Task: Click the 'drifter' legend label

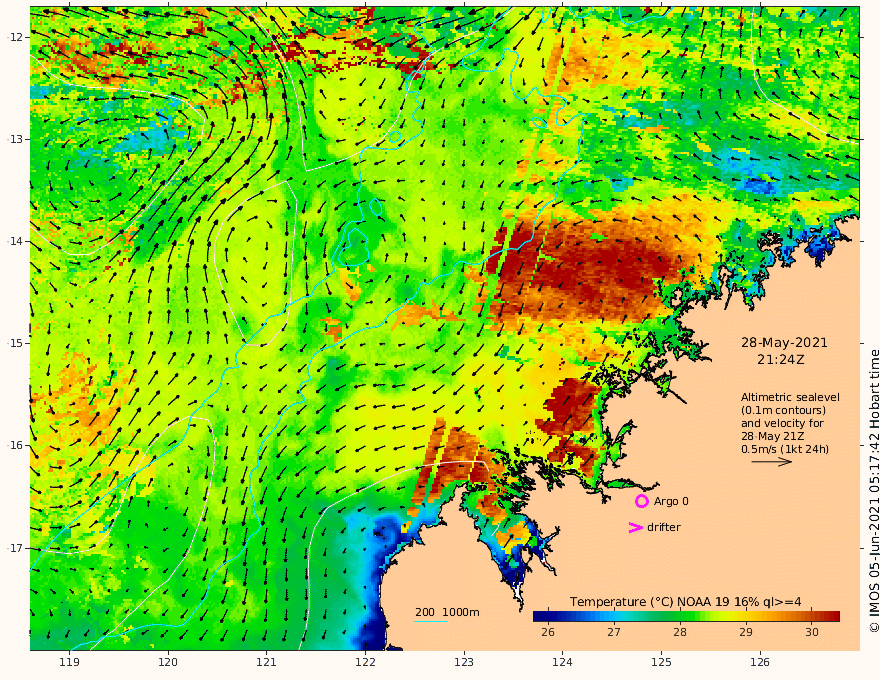Action: click(664, 527)
